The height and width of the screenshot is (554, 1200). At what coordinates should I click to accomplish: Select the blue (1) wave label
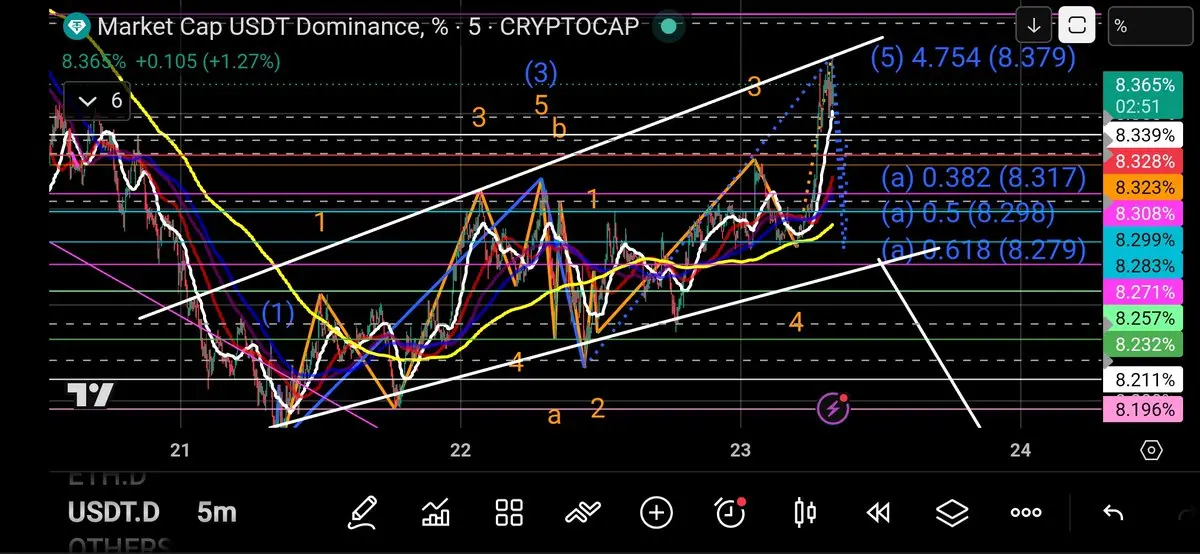pos(278,314)
